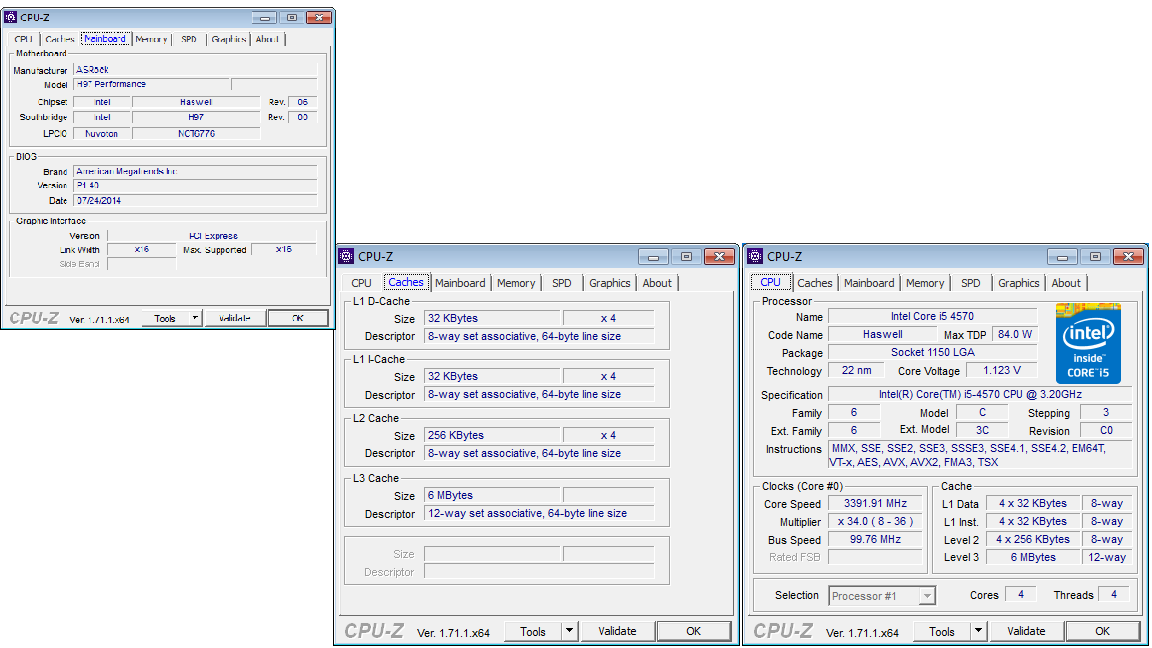This screenshot has height=648, width=1152.
Task: Open the Graphics tab in the top-left window
Action: click(228, 39)
